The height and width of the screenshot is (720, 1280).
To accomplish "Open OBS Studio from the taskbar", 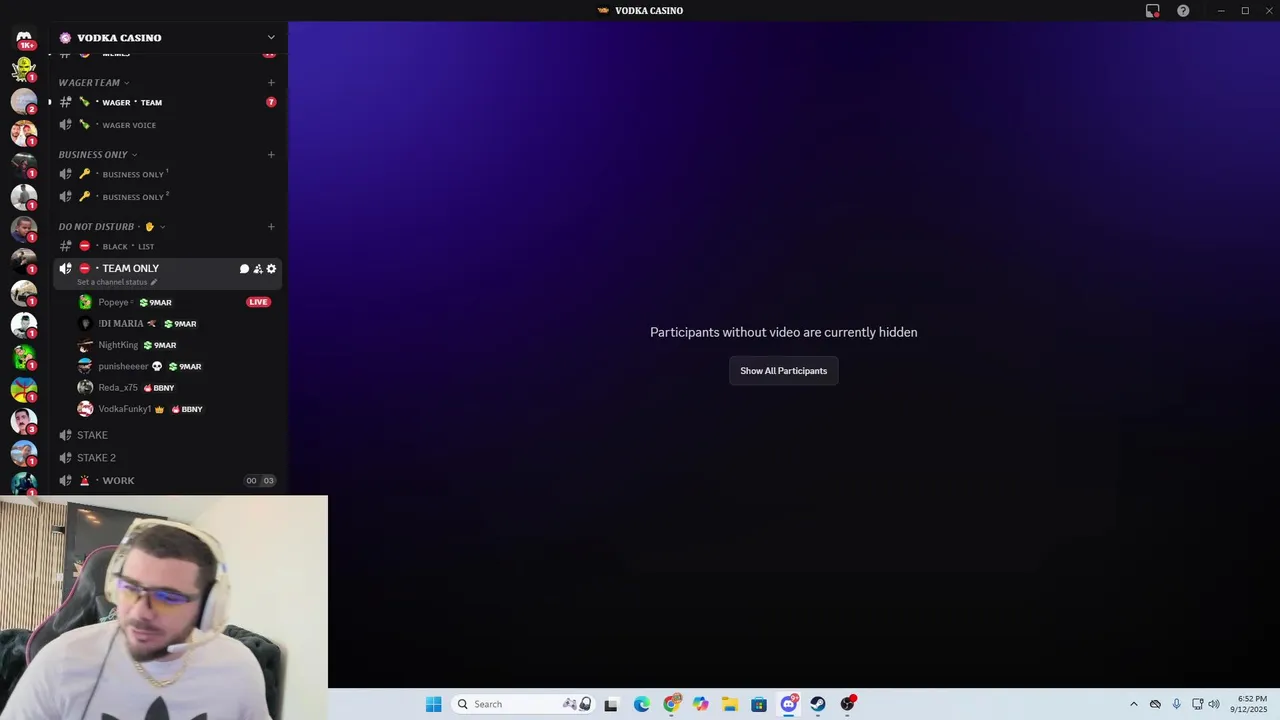I will pyautogui.click(x=847, y=704).
